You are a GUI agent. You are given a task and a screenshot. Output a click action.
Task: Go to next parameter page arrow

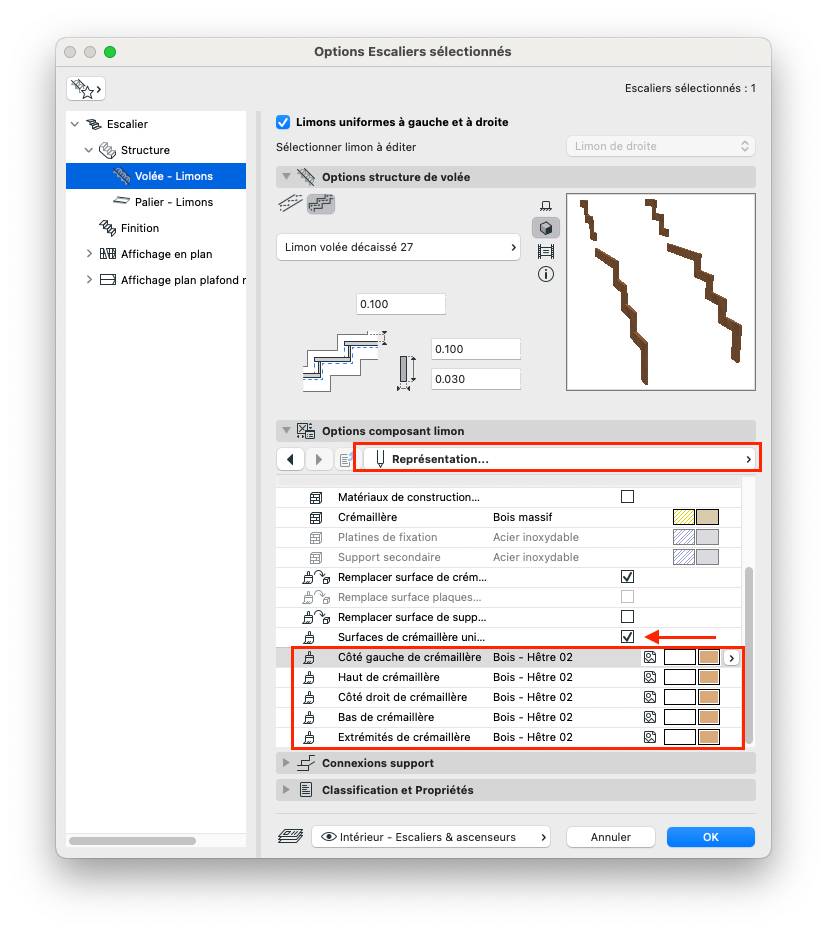click(x=319, y=459)
